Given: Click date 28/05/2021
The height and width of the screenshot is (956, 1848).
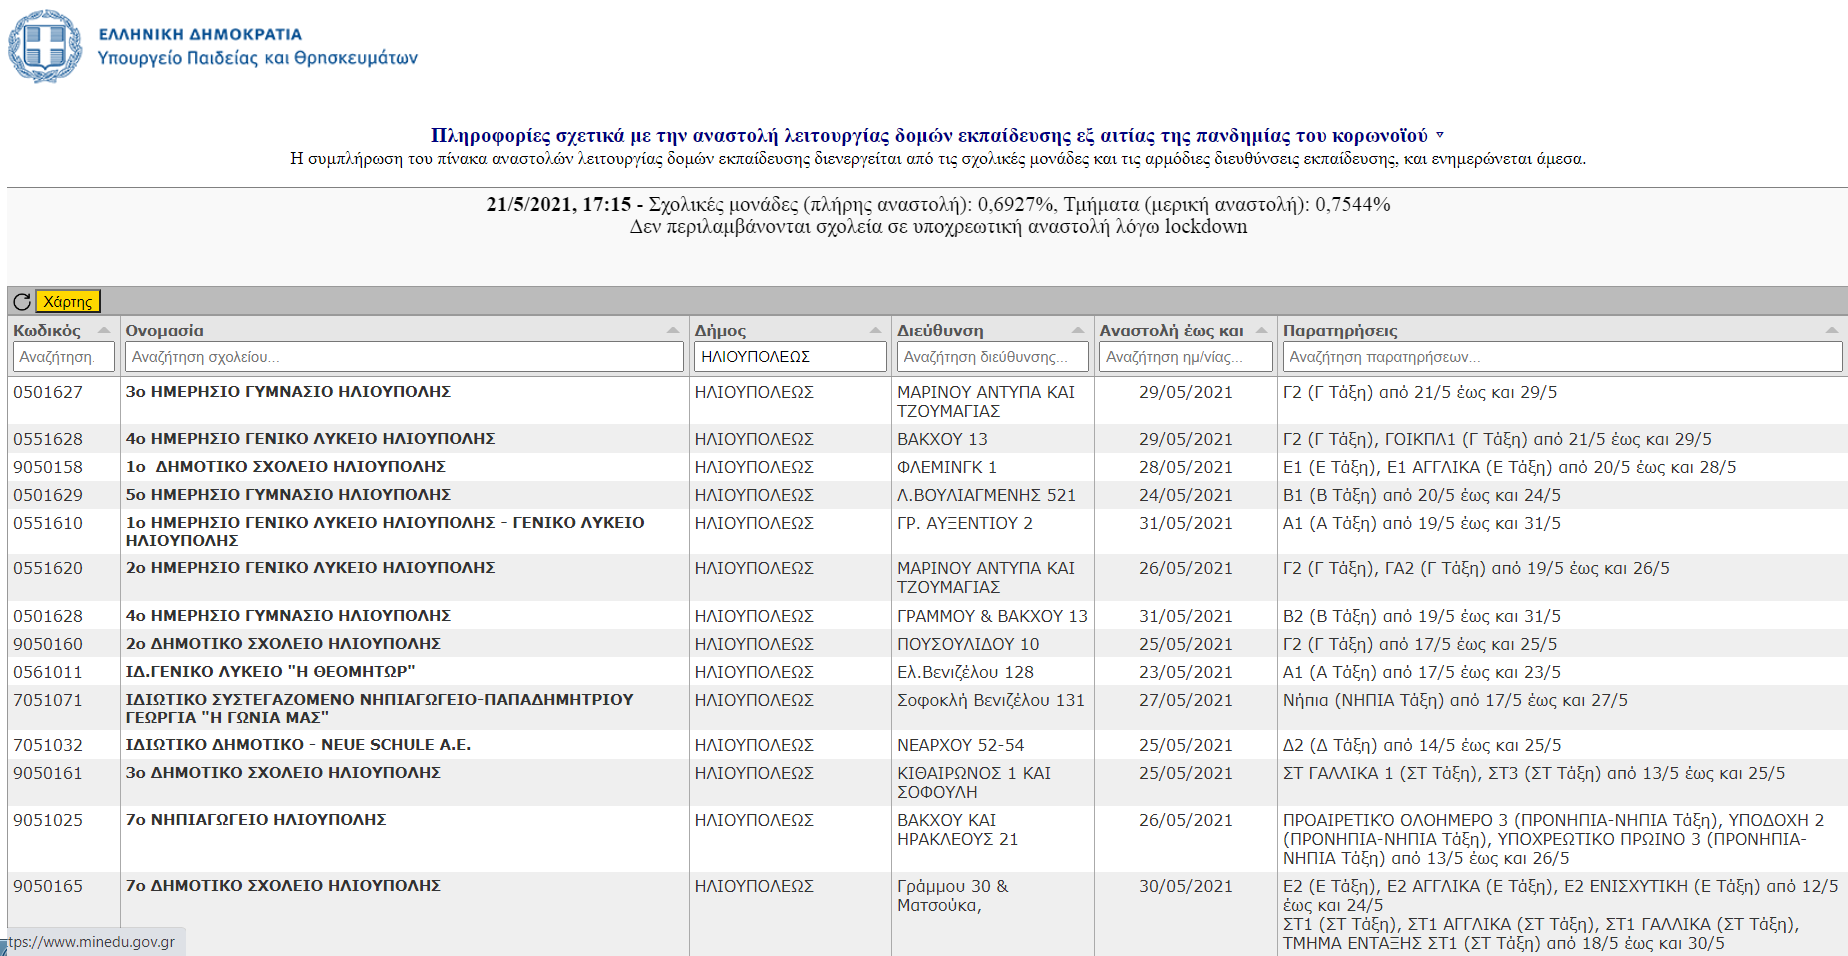Looking at the screenshot, I should [1186, 467].
